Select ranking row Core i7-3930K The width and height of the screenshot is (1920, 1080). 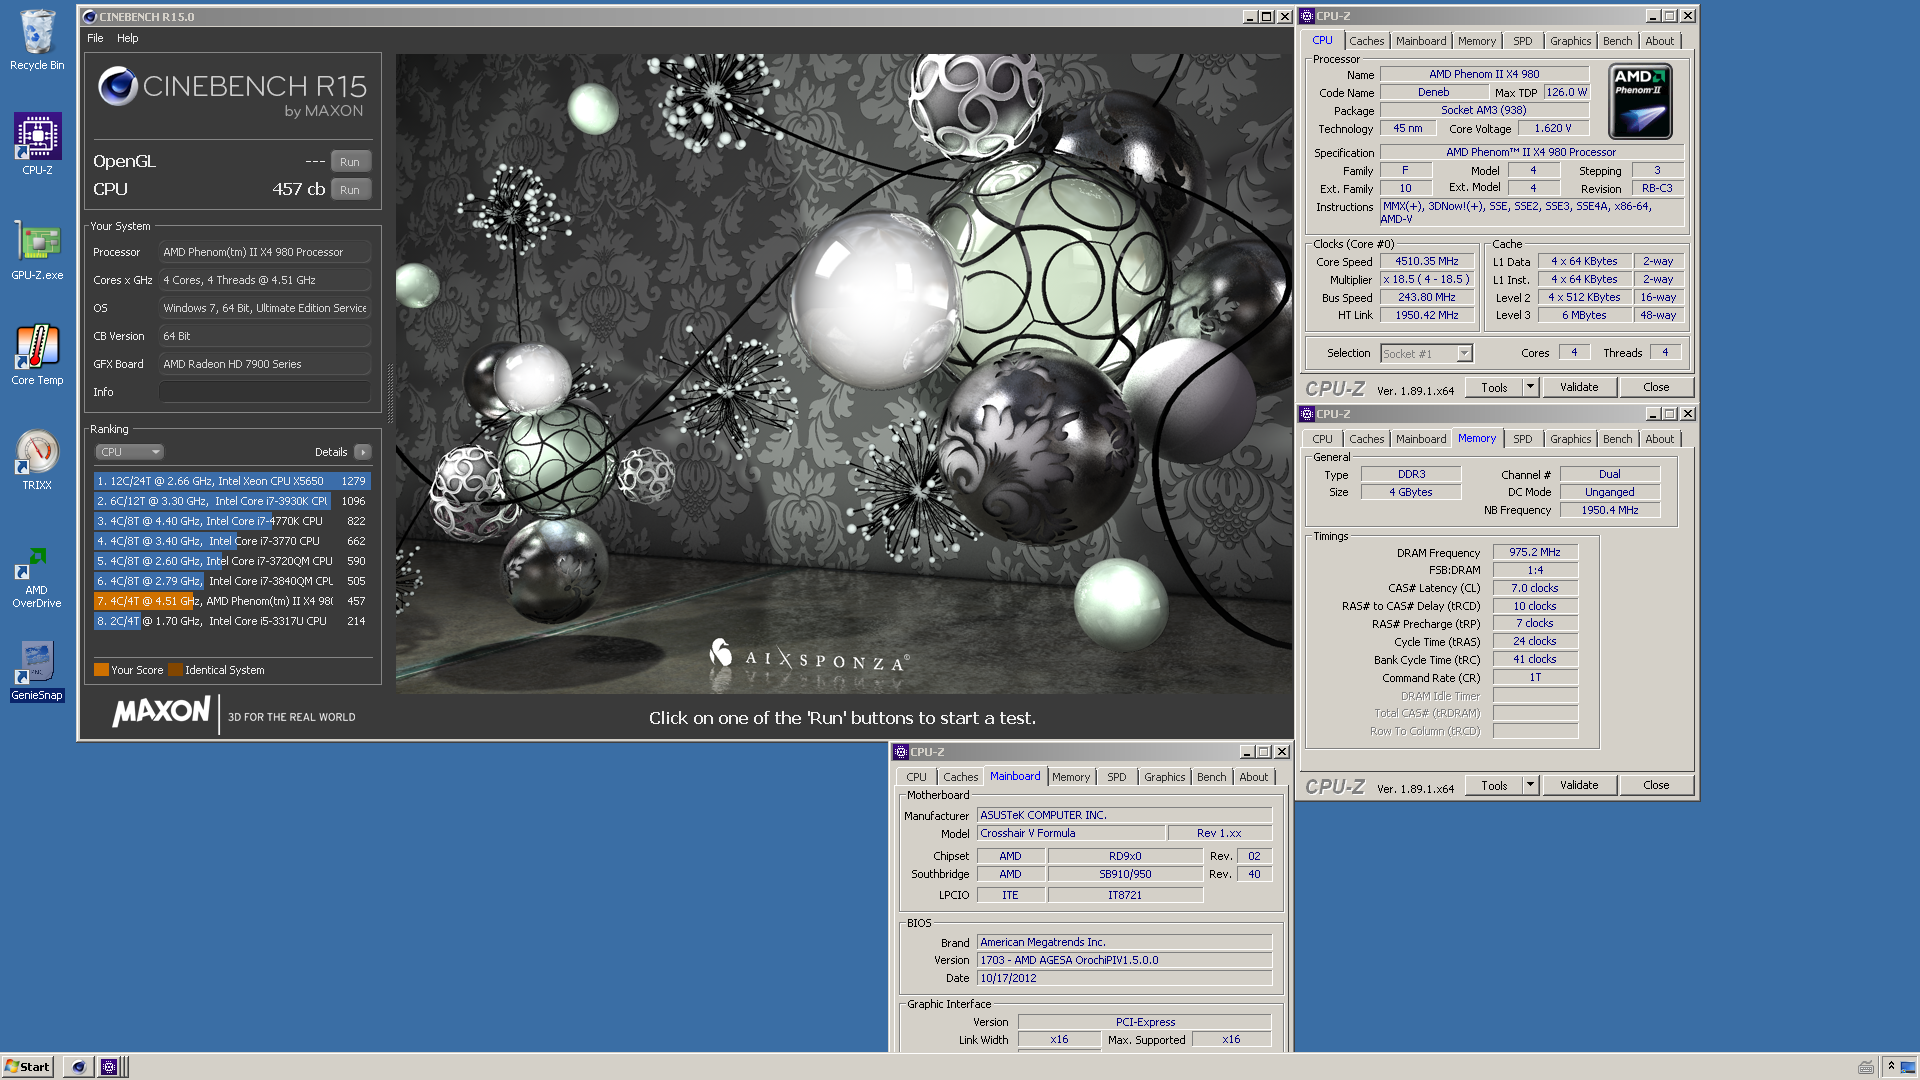[x=232, y=501]
